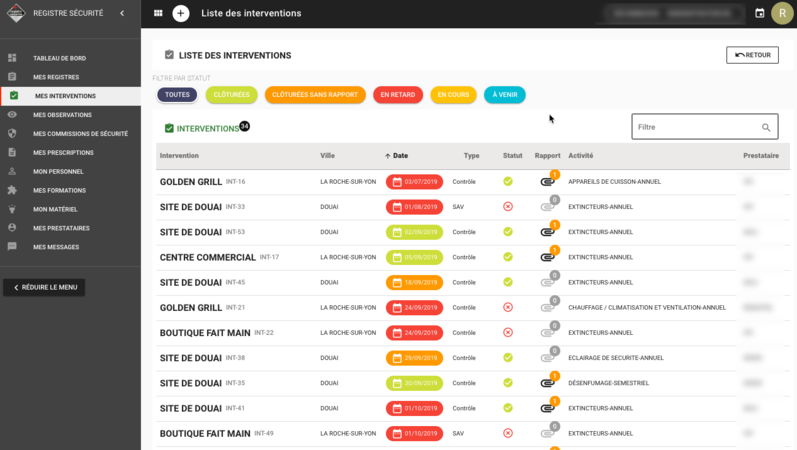
Task: Filter by Clôturées sans rapport status
Action: (315, 95)
